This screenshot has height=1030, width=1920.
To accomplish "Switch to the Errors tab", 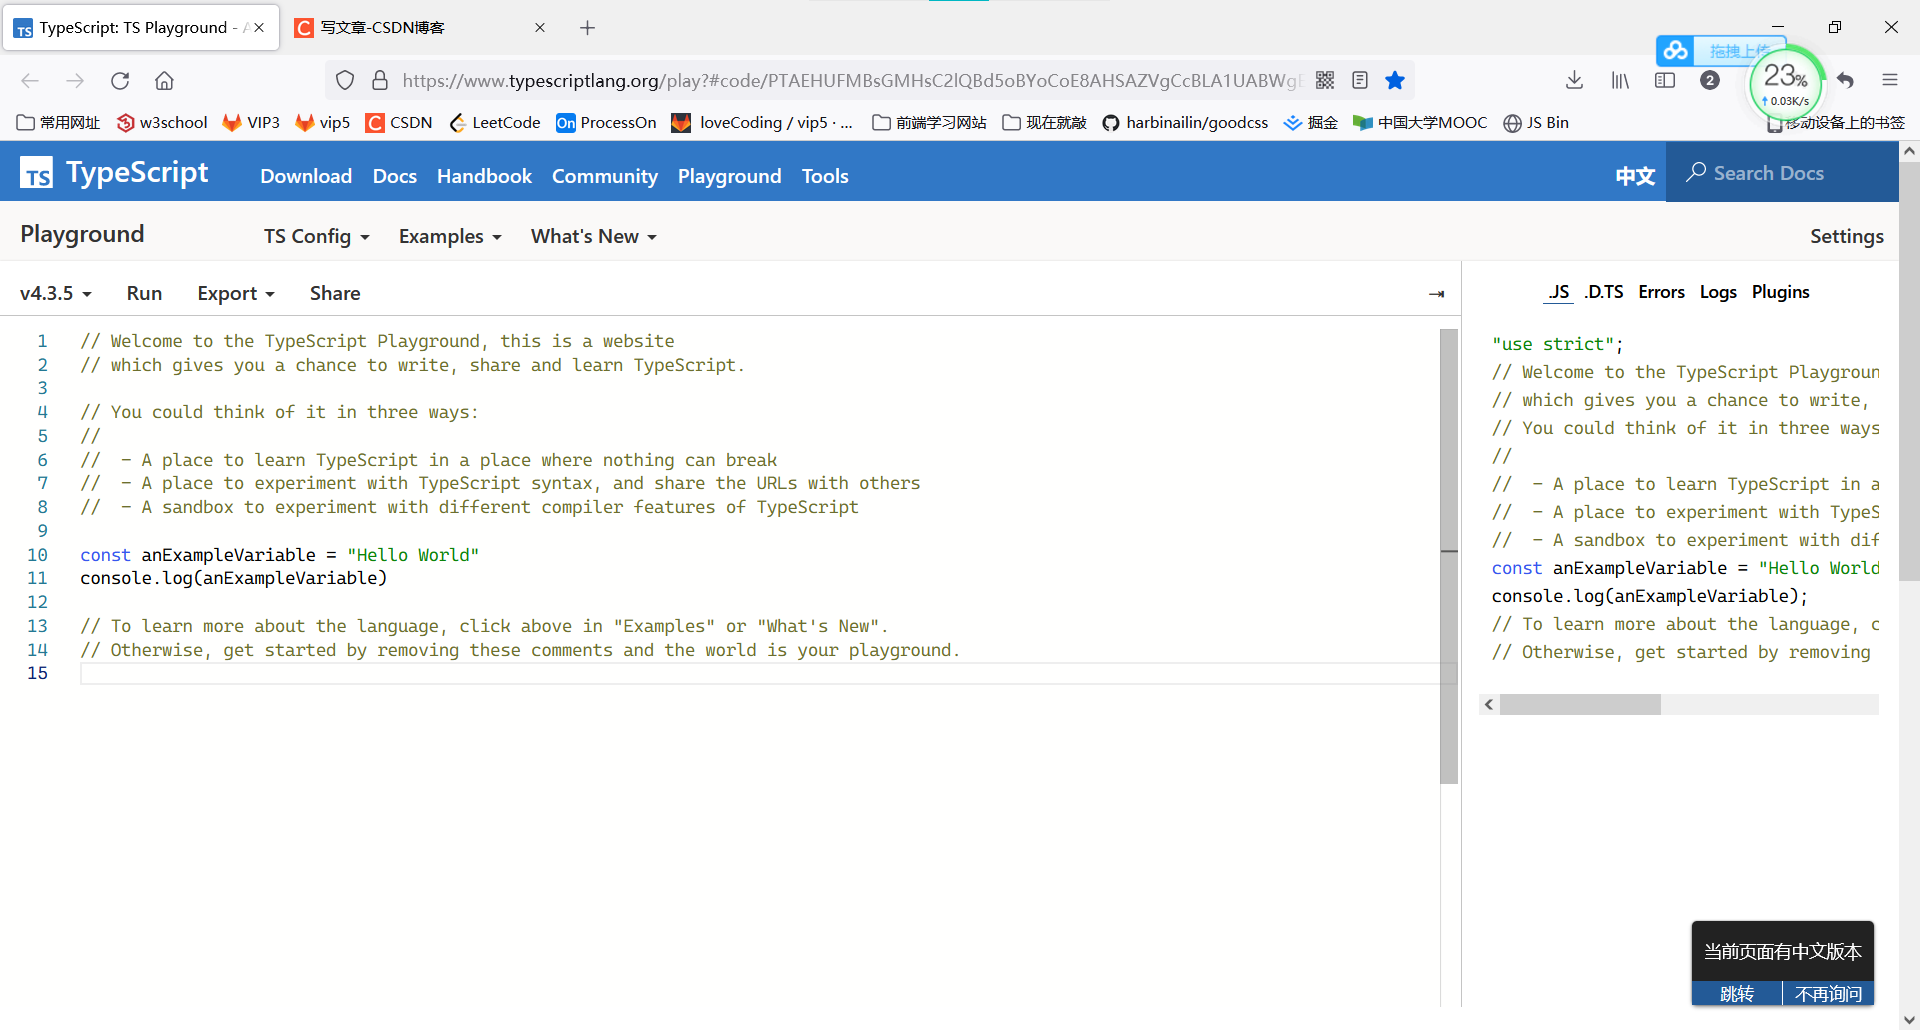I will 1661,292.
